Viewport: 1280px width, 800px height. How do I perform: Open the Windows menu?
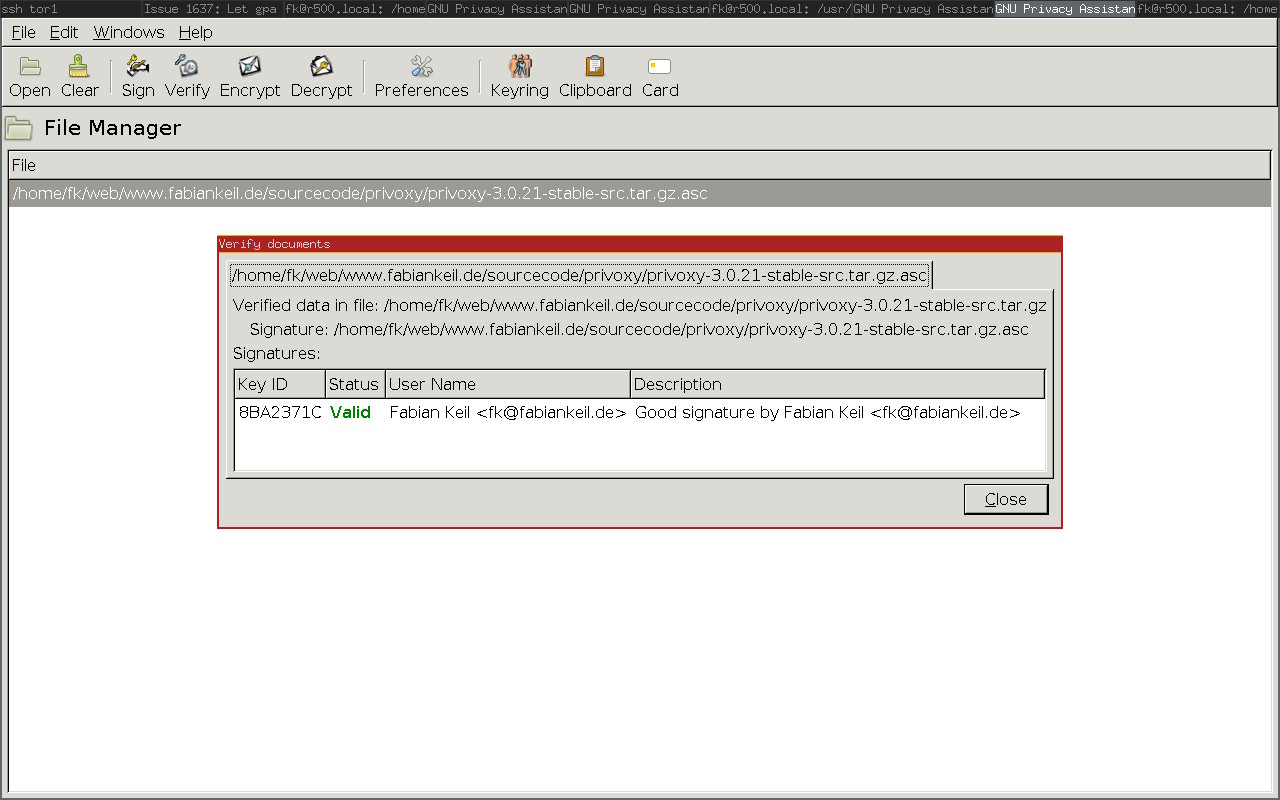pyautogui.click(x=129, y=32)
